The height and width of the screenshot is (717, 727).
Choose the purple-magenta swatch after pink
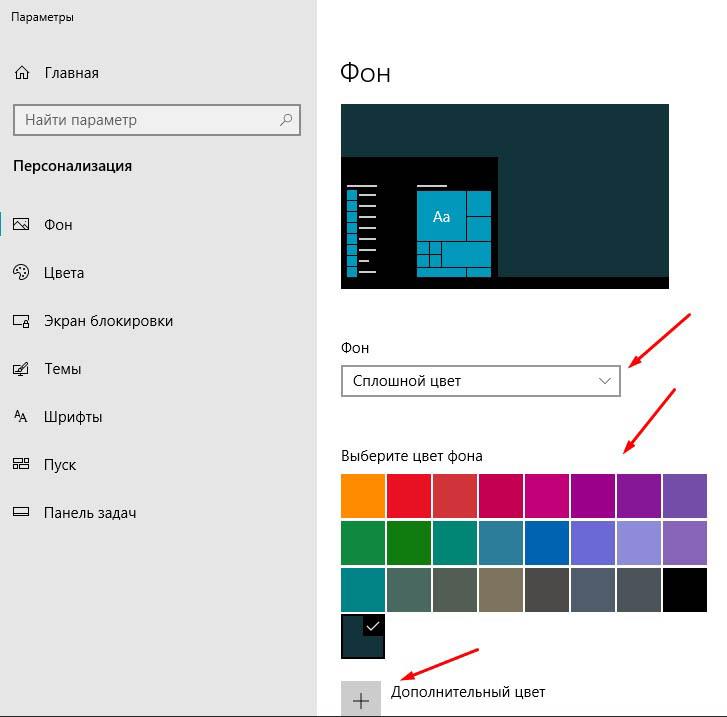coord(593,496)
